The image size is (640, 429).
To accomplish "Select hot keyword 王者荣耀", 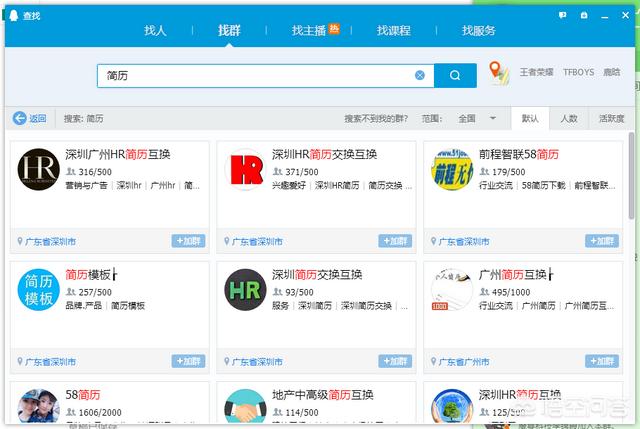I will [x=536, y=73].
